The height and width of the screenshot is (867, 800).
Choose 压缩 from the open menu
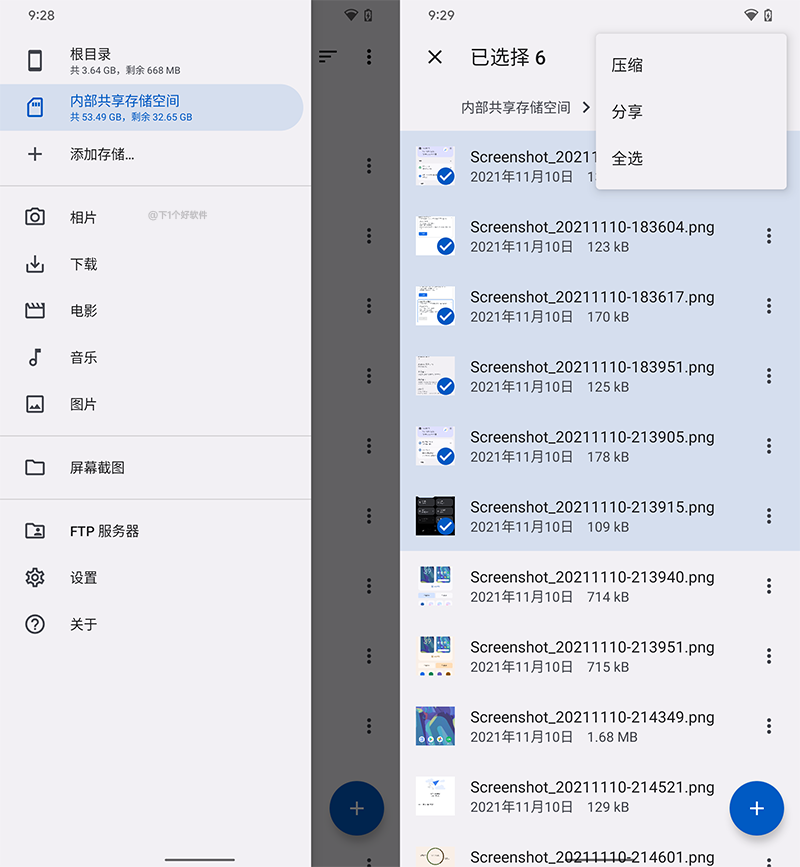click(627, 64)
